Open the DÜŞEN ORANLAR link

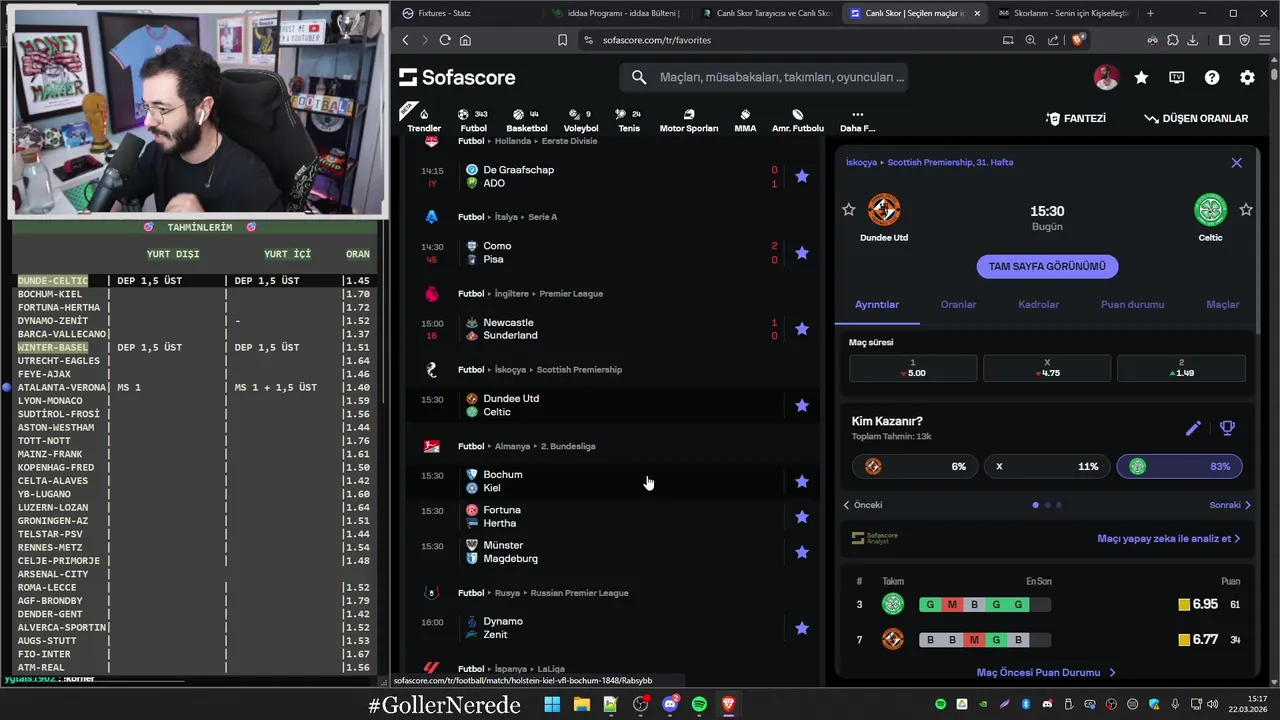pos(1196,118)
